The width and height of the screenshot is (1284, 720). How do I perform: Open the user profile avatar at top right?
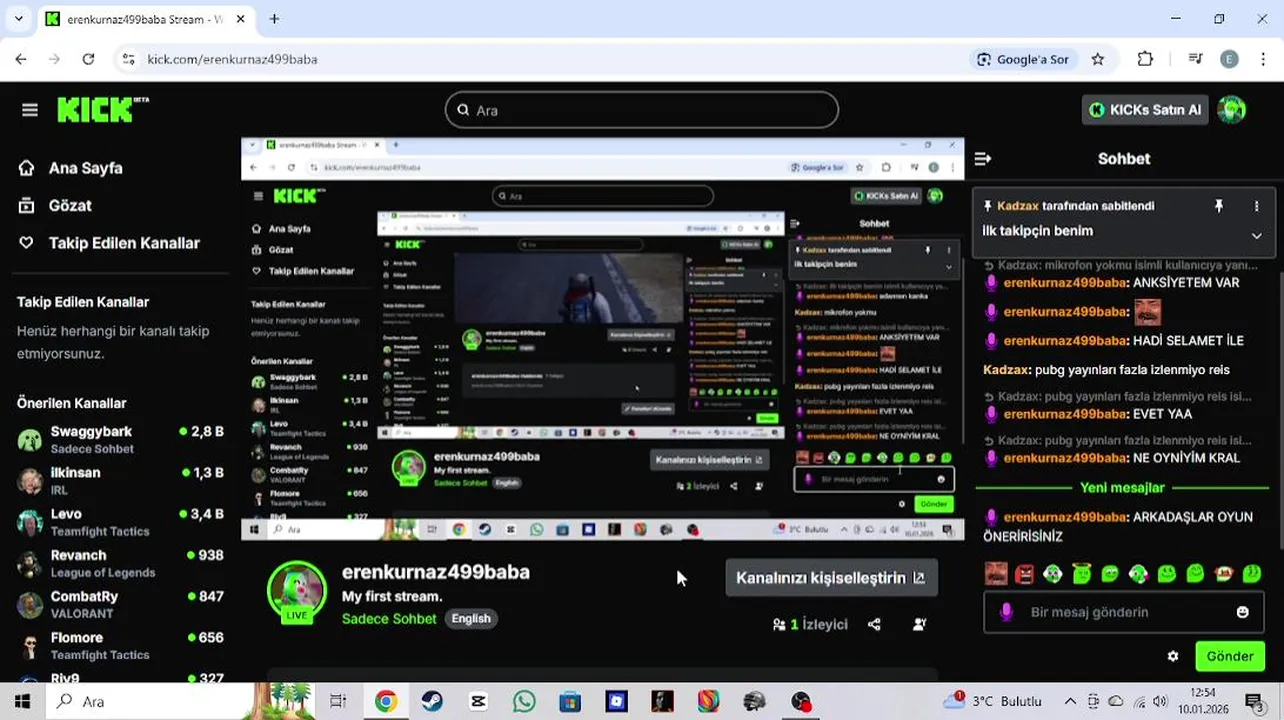(1232, 110)
